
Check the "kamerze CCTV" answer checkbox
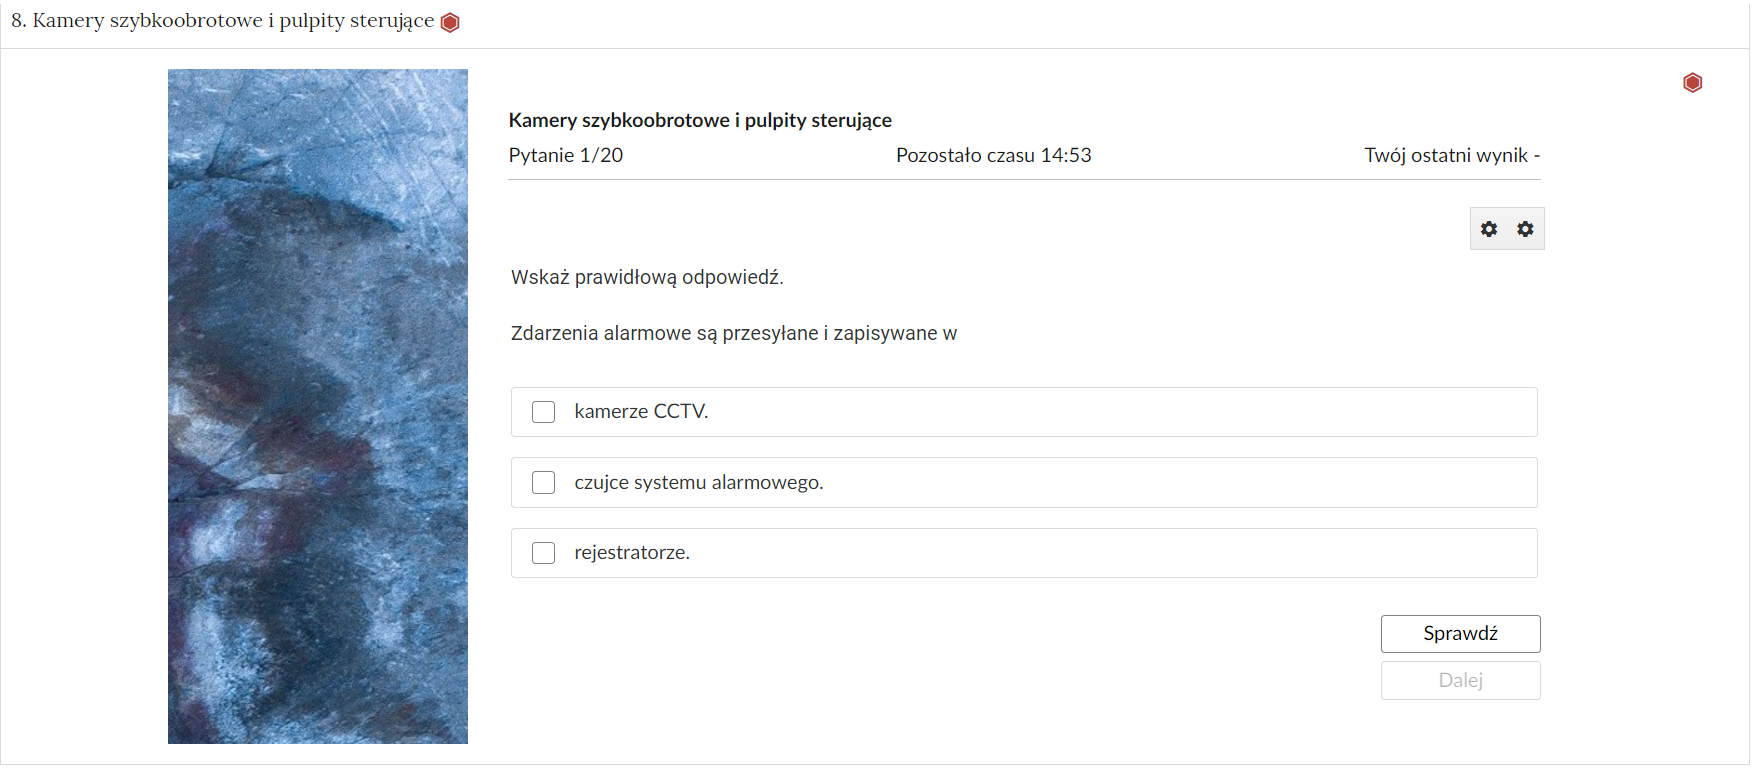click(x=543, y=411)
